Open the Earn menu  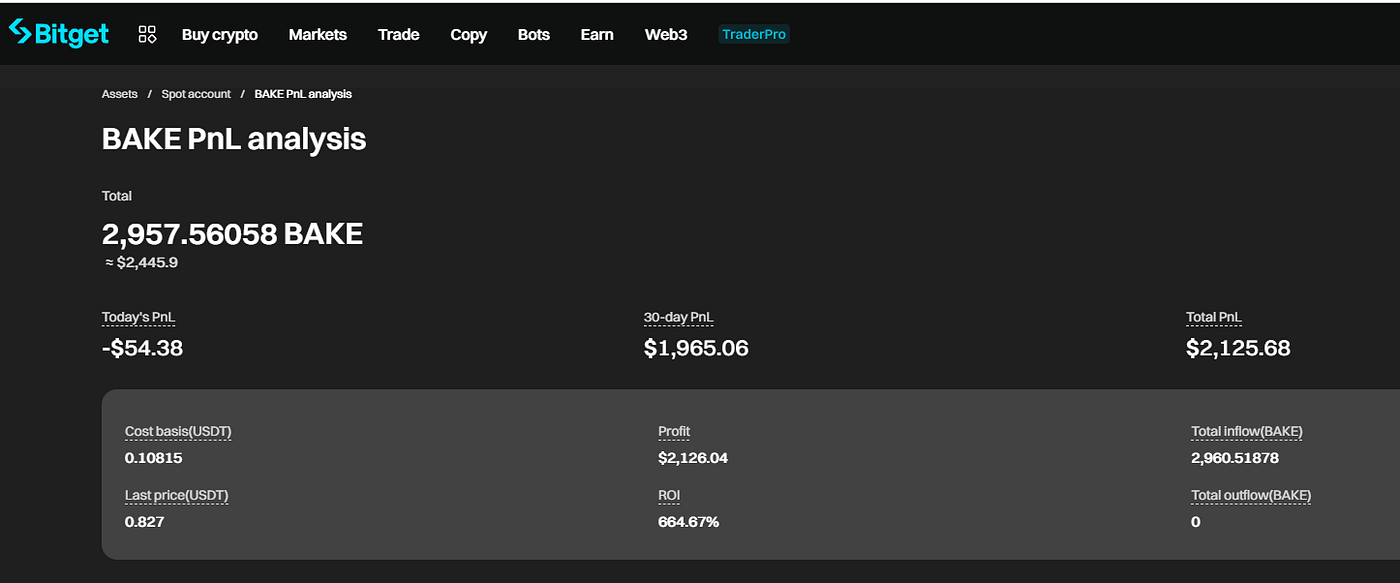coord(597,35)
